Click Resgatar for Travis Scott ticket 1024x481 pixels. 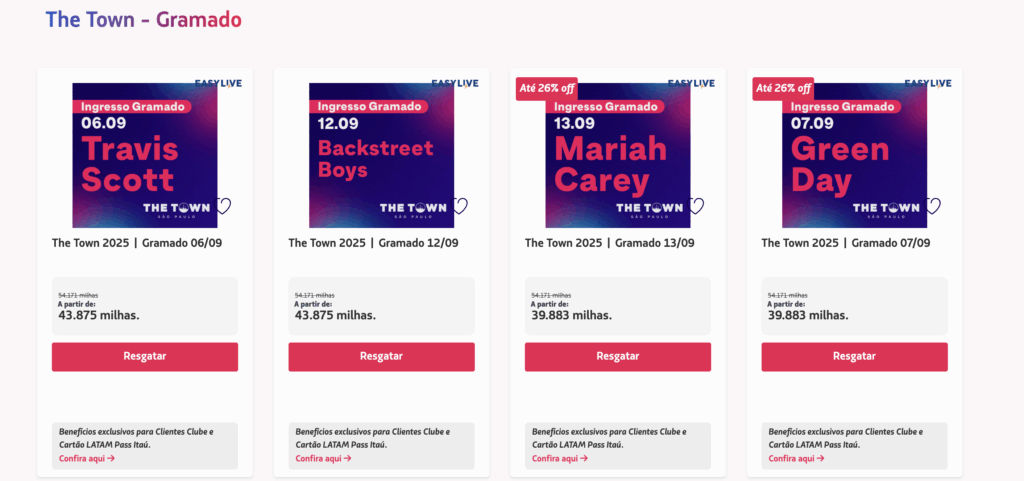(x=145, y=357)
